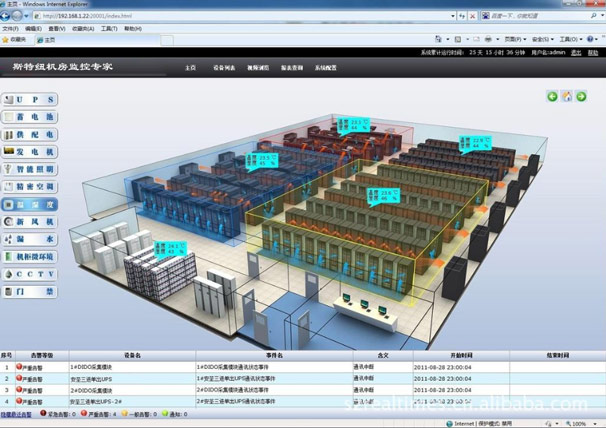Click the green back arrow above the 3D view

[552, 96]
